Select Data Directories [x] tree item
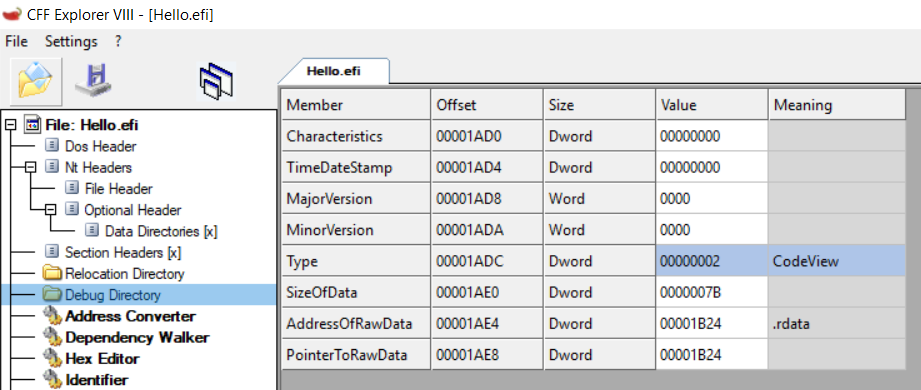921x390 pixels. [161, 231]
